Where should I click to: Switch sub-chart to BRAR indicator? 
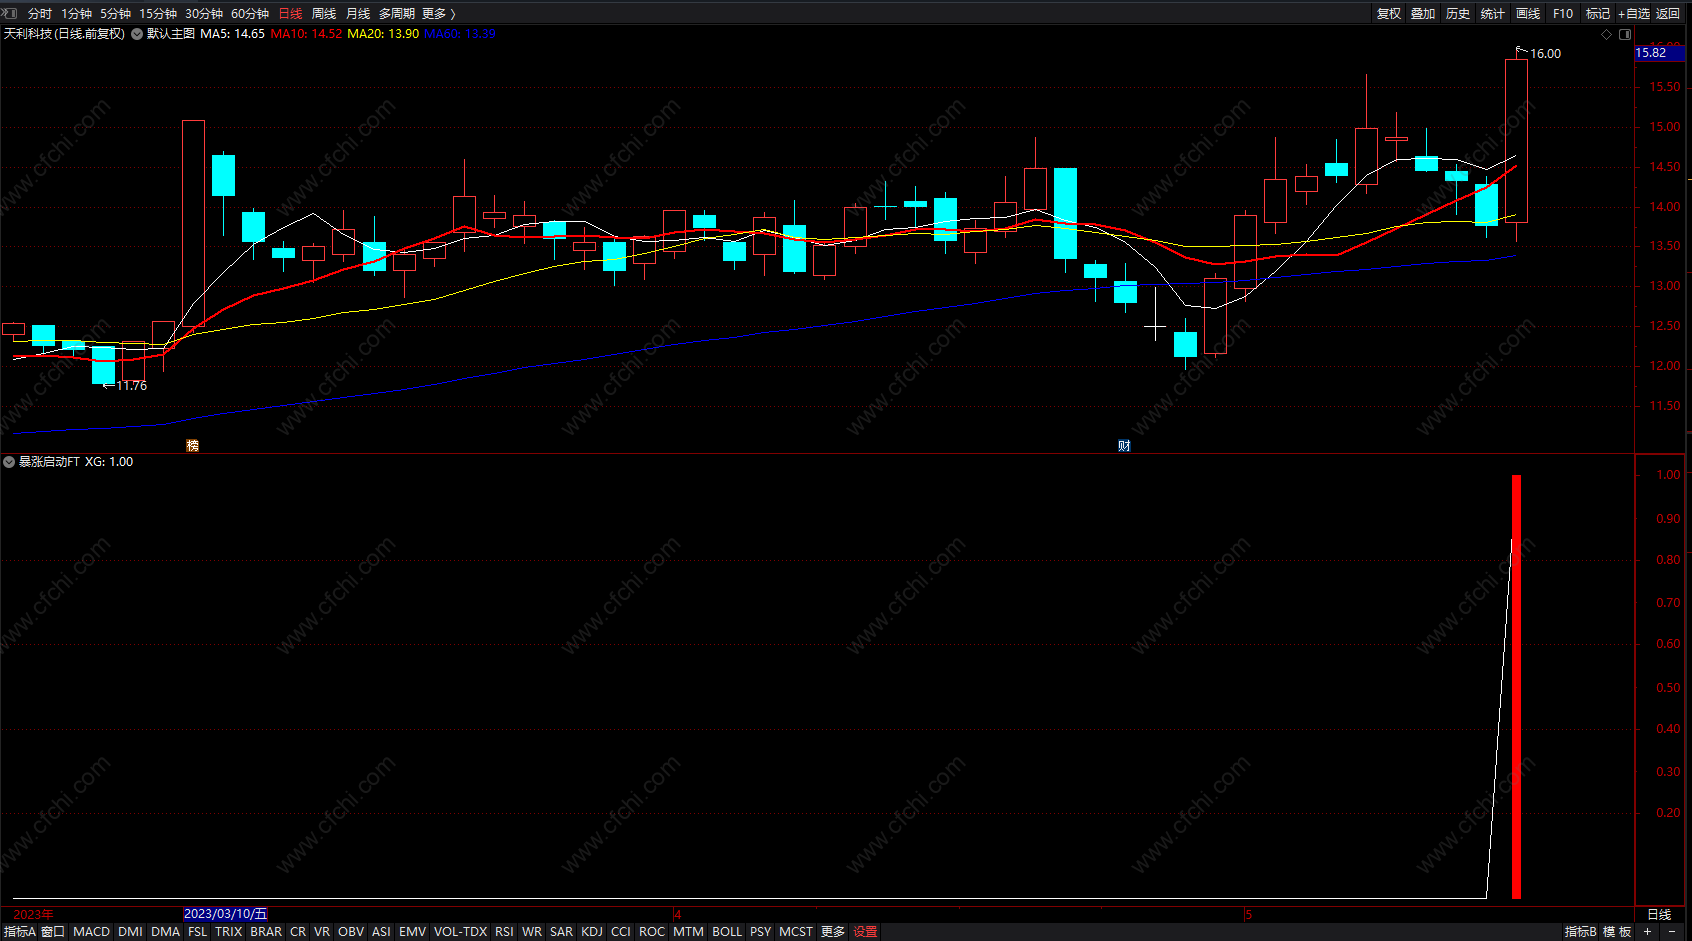pos(266,932)
